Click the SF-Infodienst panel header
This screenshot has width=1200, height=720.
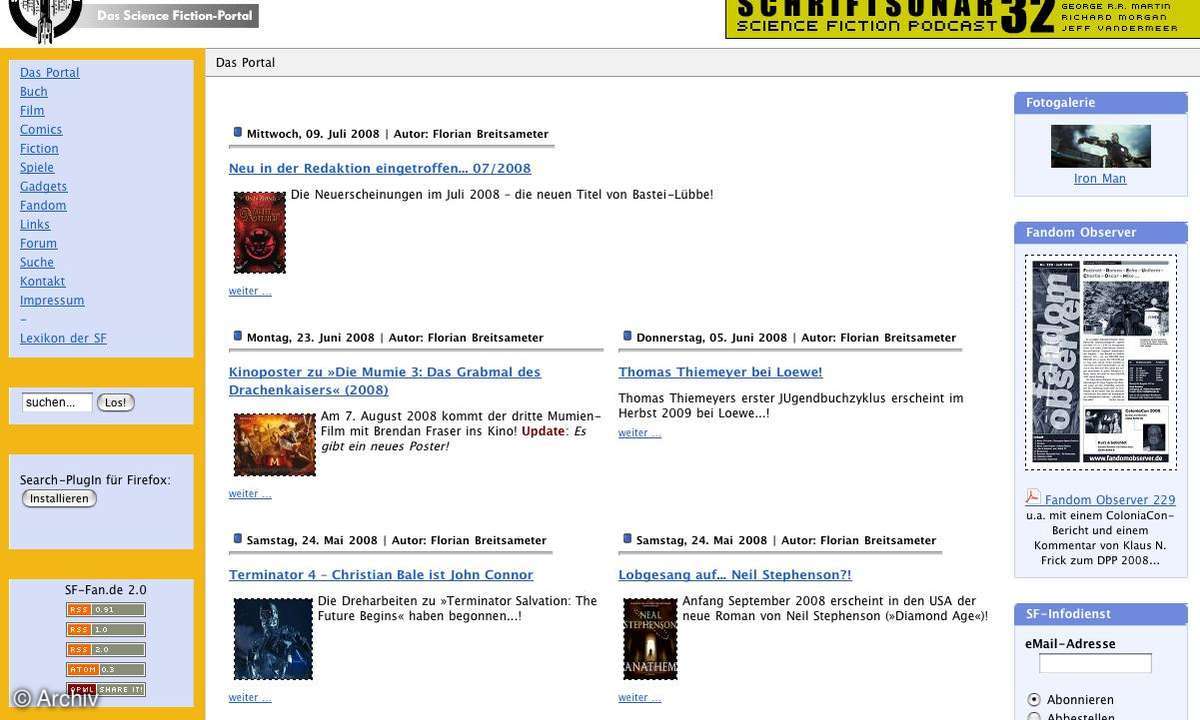pos(1100,614)
